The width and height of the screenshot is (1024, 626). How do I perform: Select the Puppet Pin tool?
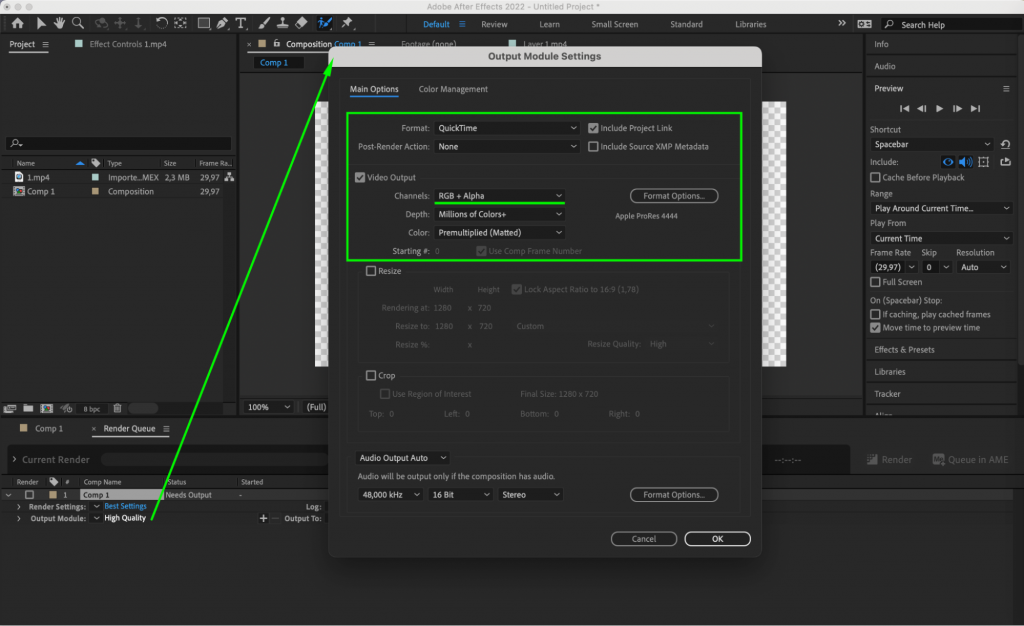345,21
